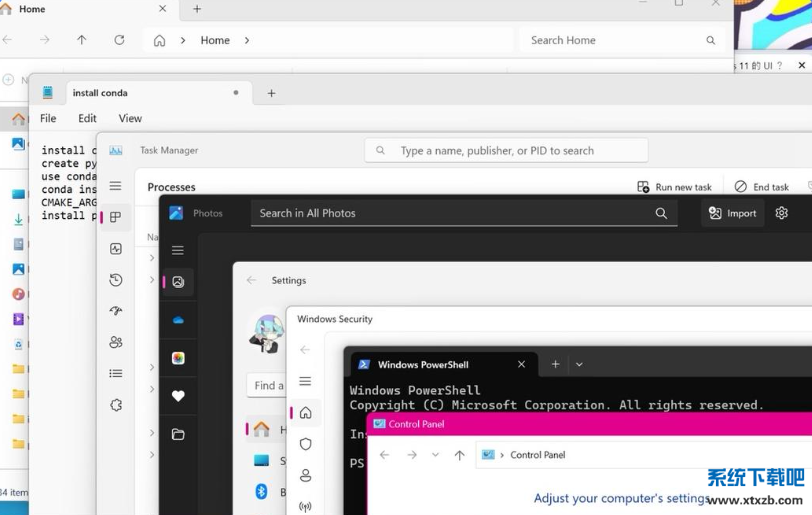Open Virus protection shield in Windows Security
The height and width of the screenshot is (515, 812).
pyautogui.click(x=306, y=444)
